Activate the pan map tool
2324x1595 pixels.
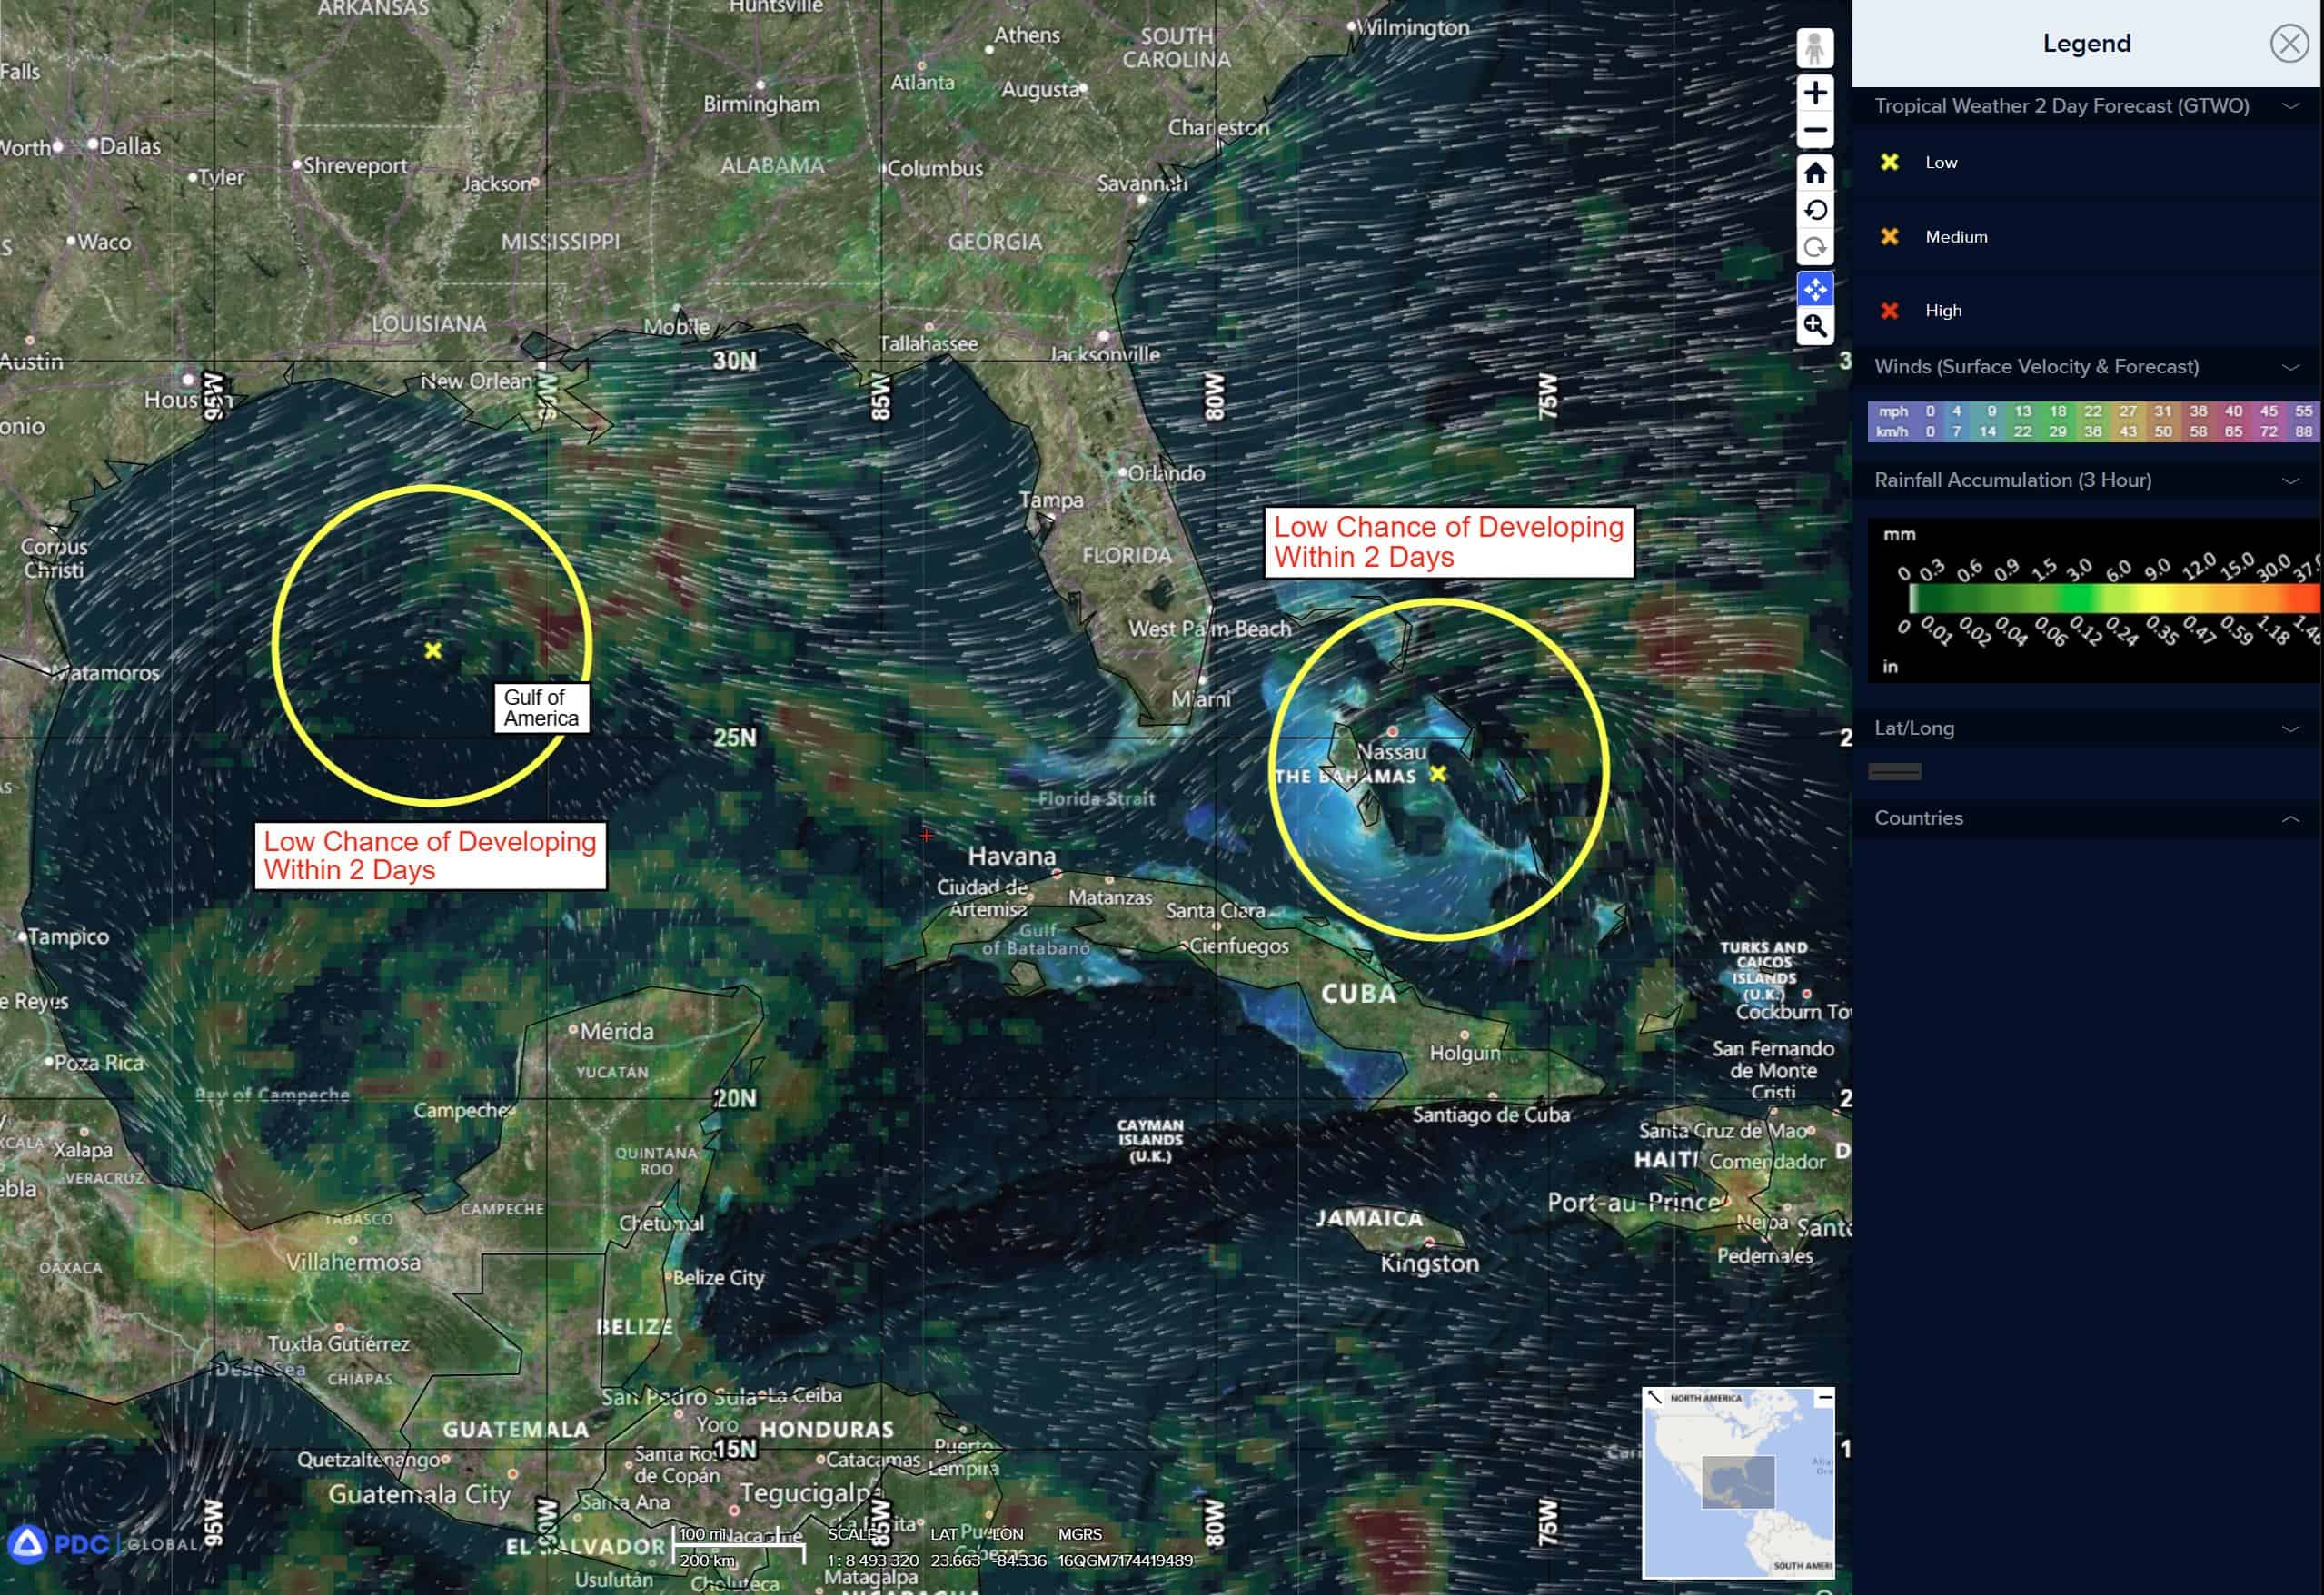click(x=1814, y=289)
